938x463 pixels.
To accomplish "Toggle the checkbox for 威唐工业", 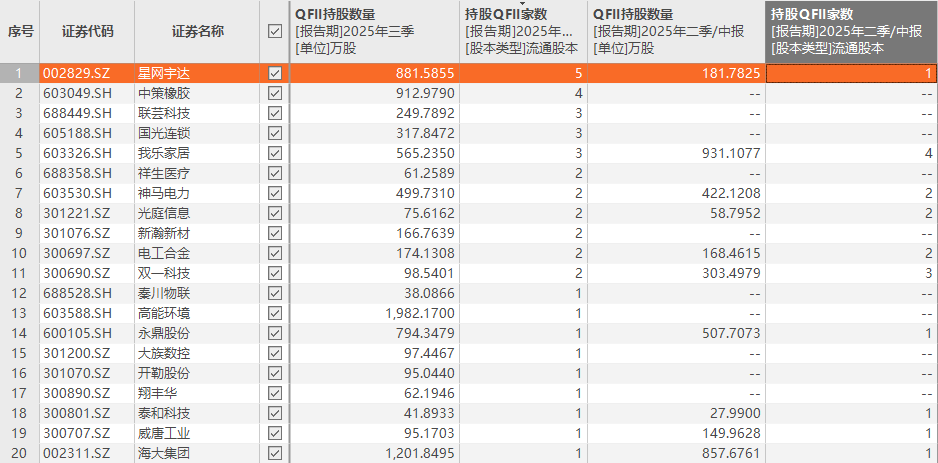I will [x=275, y=433].
